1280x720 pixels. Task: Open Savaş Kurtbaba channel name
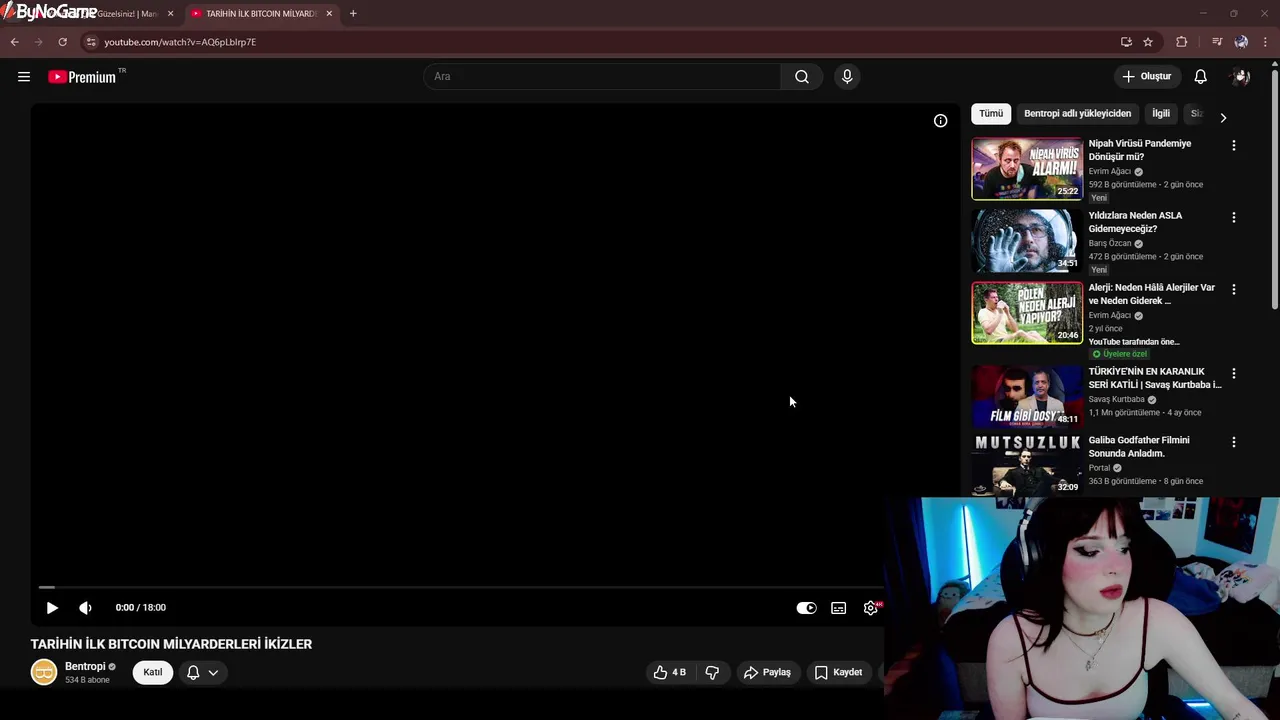[x=1116, y=400]
